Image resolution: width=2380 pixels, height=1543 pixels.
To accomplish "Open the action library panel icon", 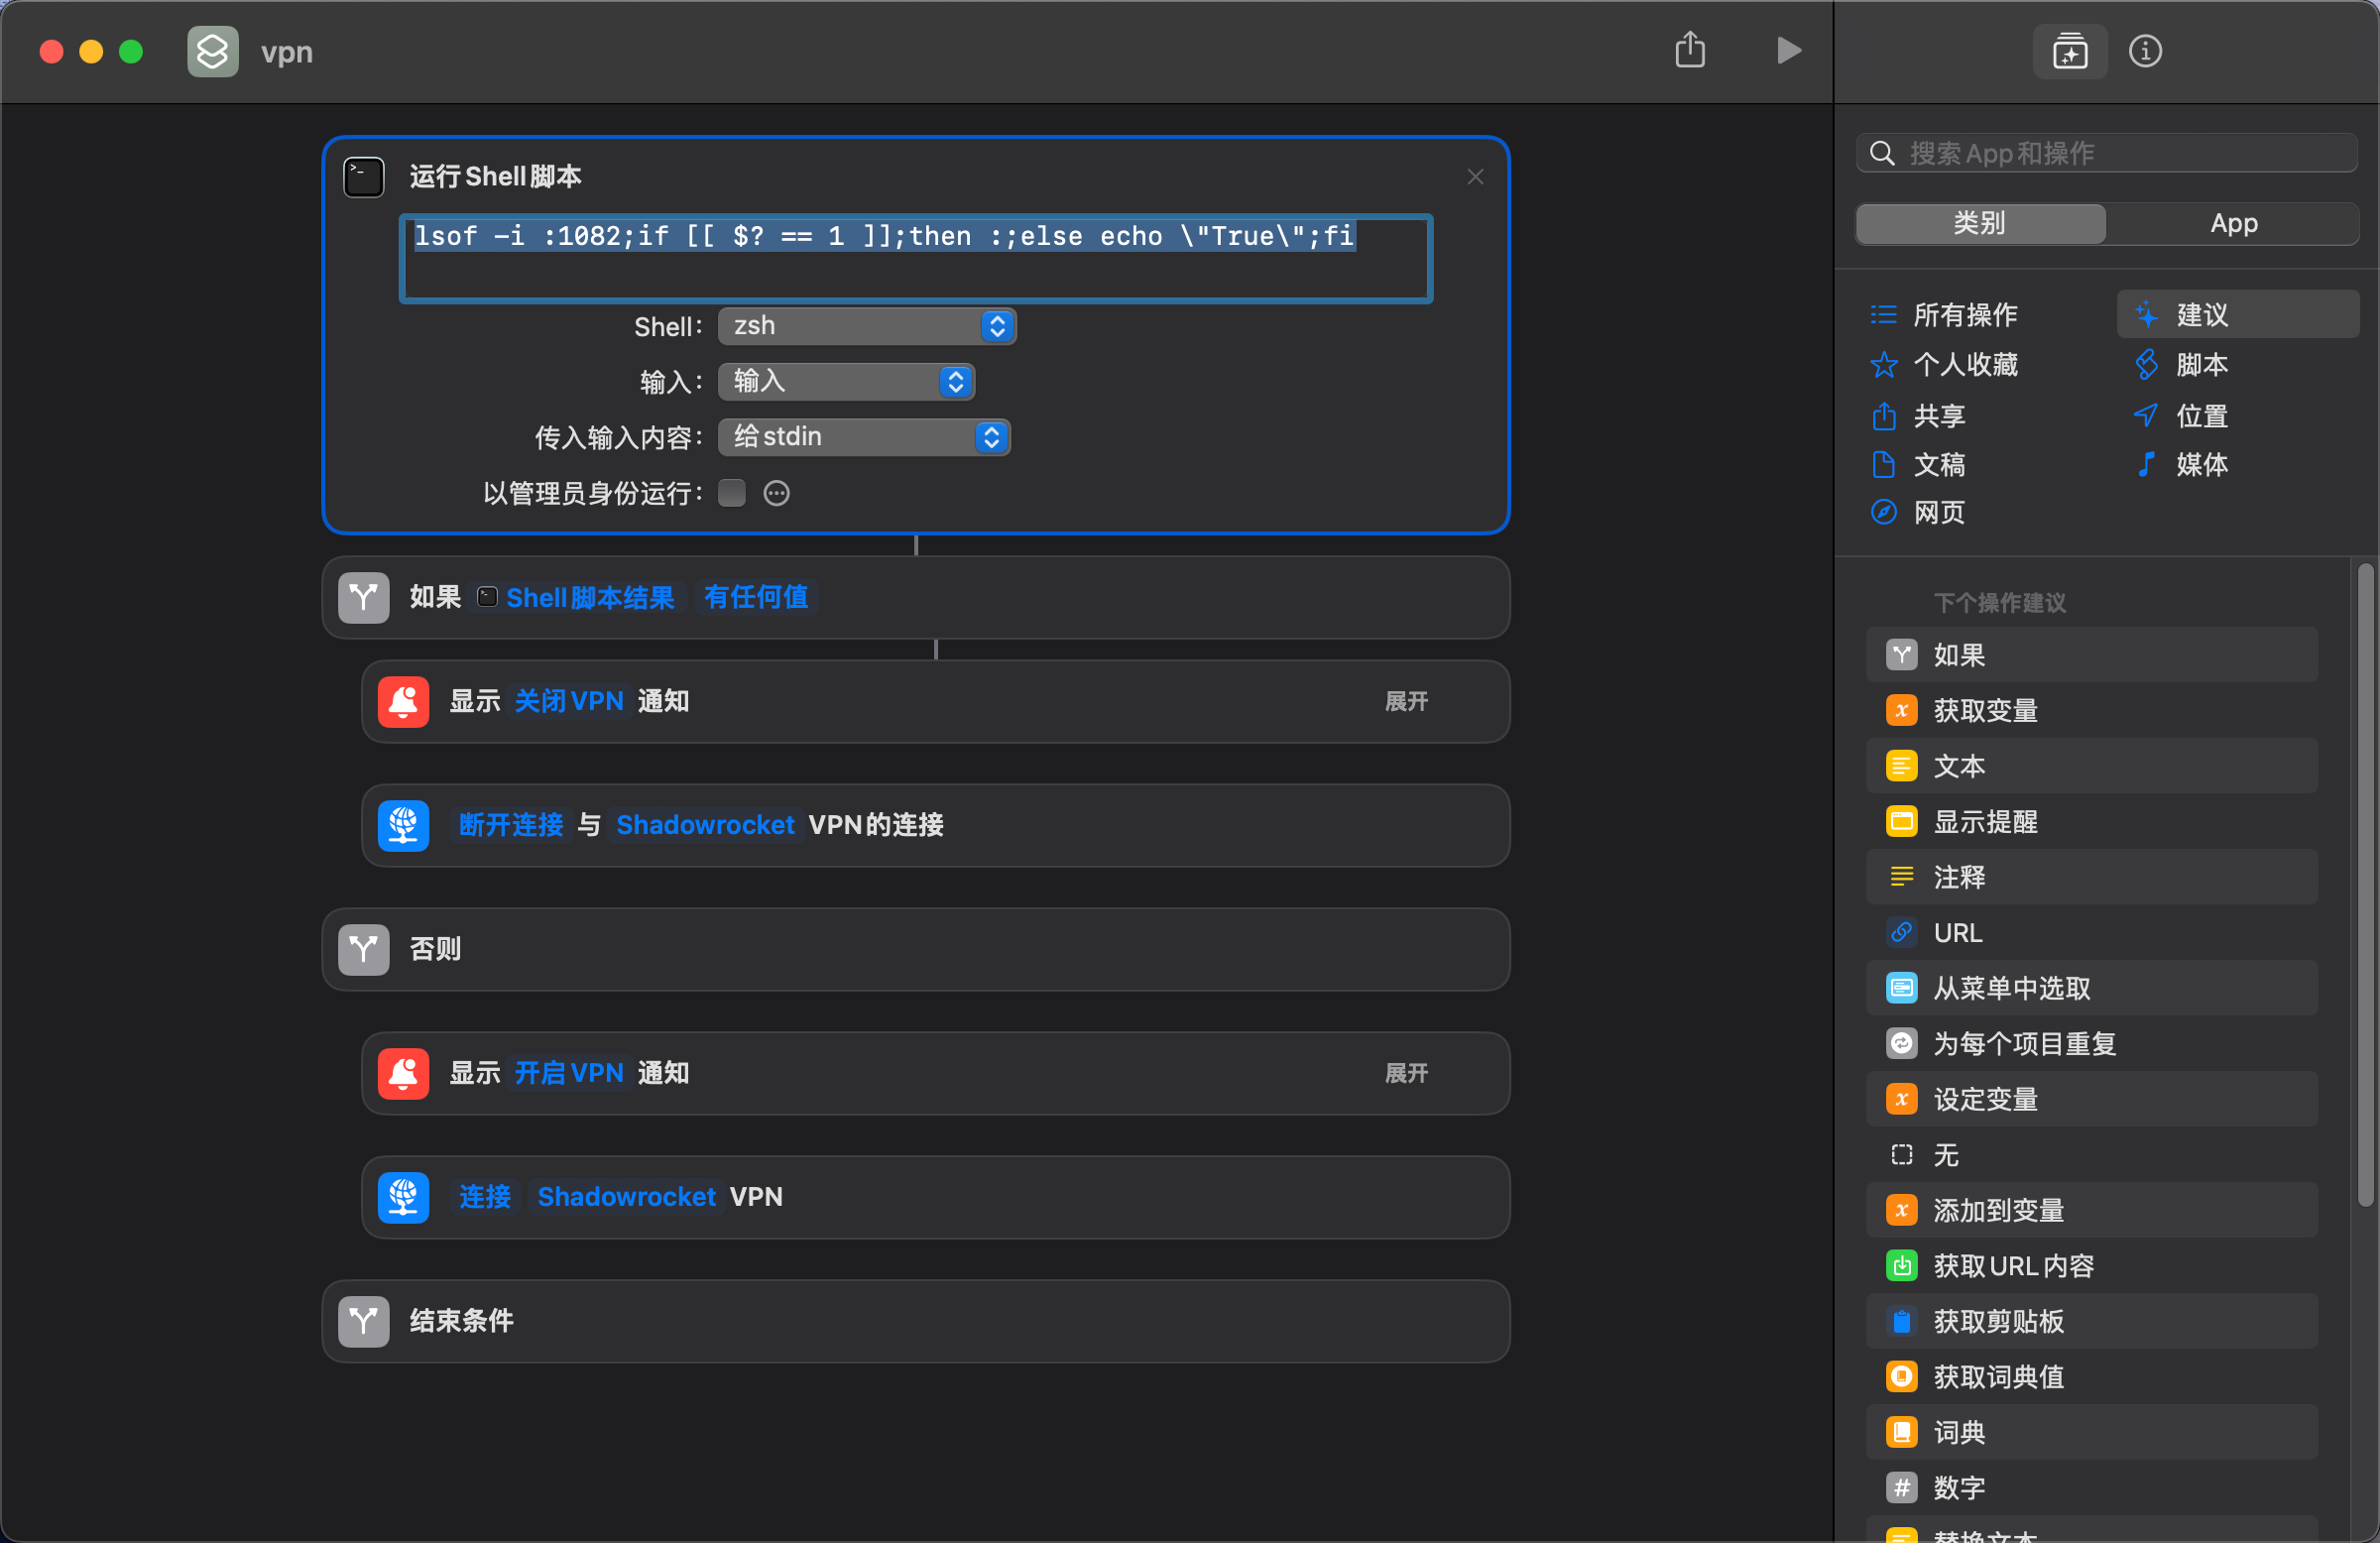I will pos(2069,51).
